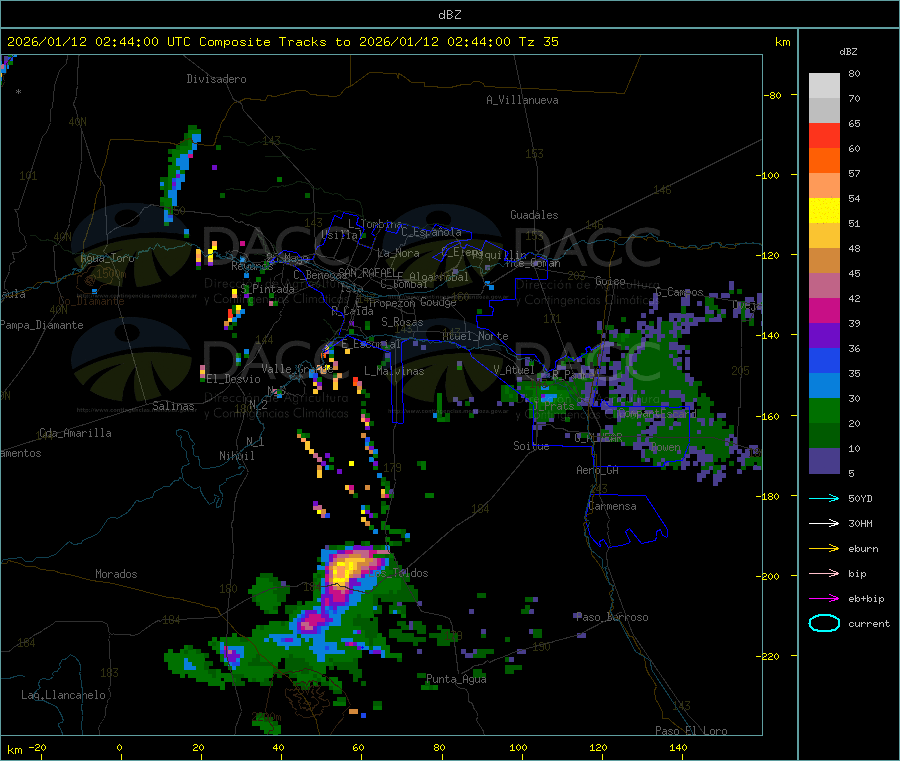Click the 'Tz 35' text in the header
Viewport: 900px width, 761px height.
coord(538,42)
